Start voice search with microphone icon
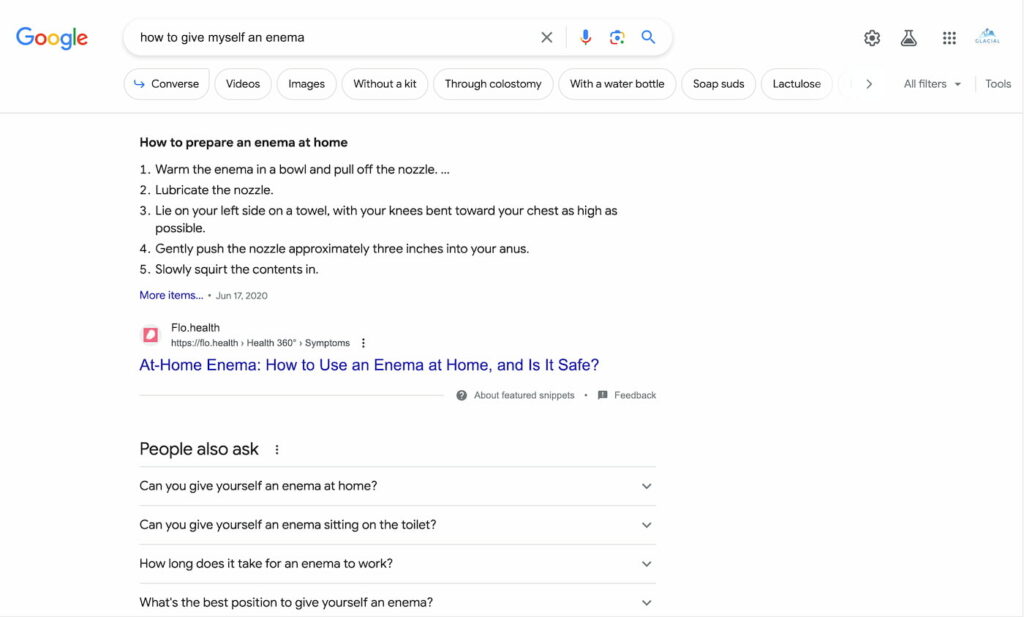The height and width of the screenshot is (617, 1024). [585, 37]
